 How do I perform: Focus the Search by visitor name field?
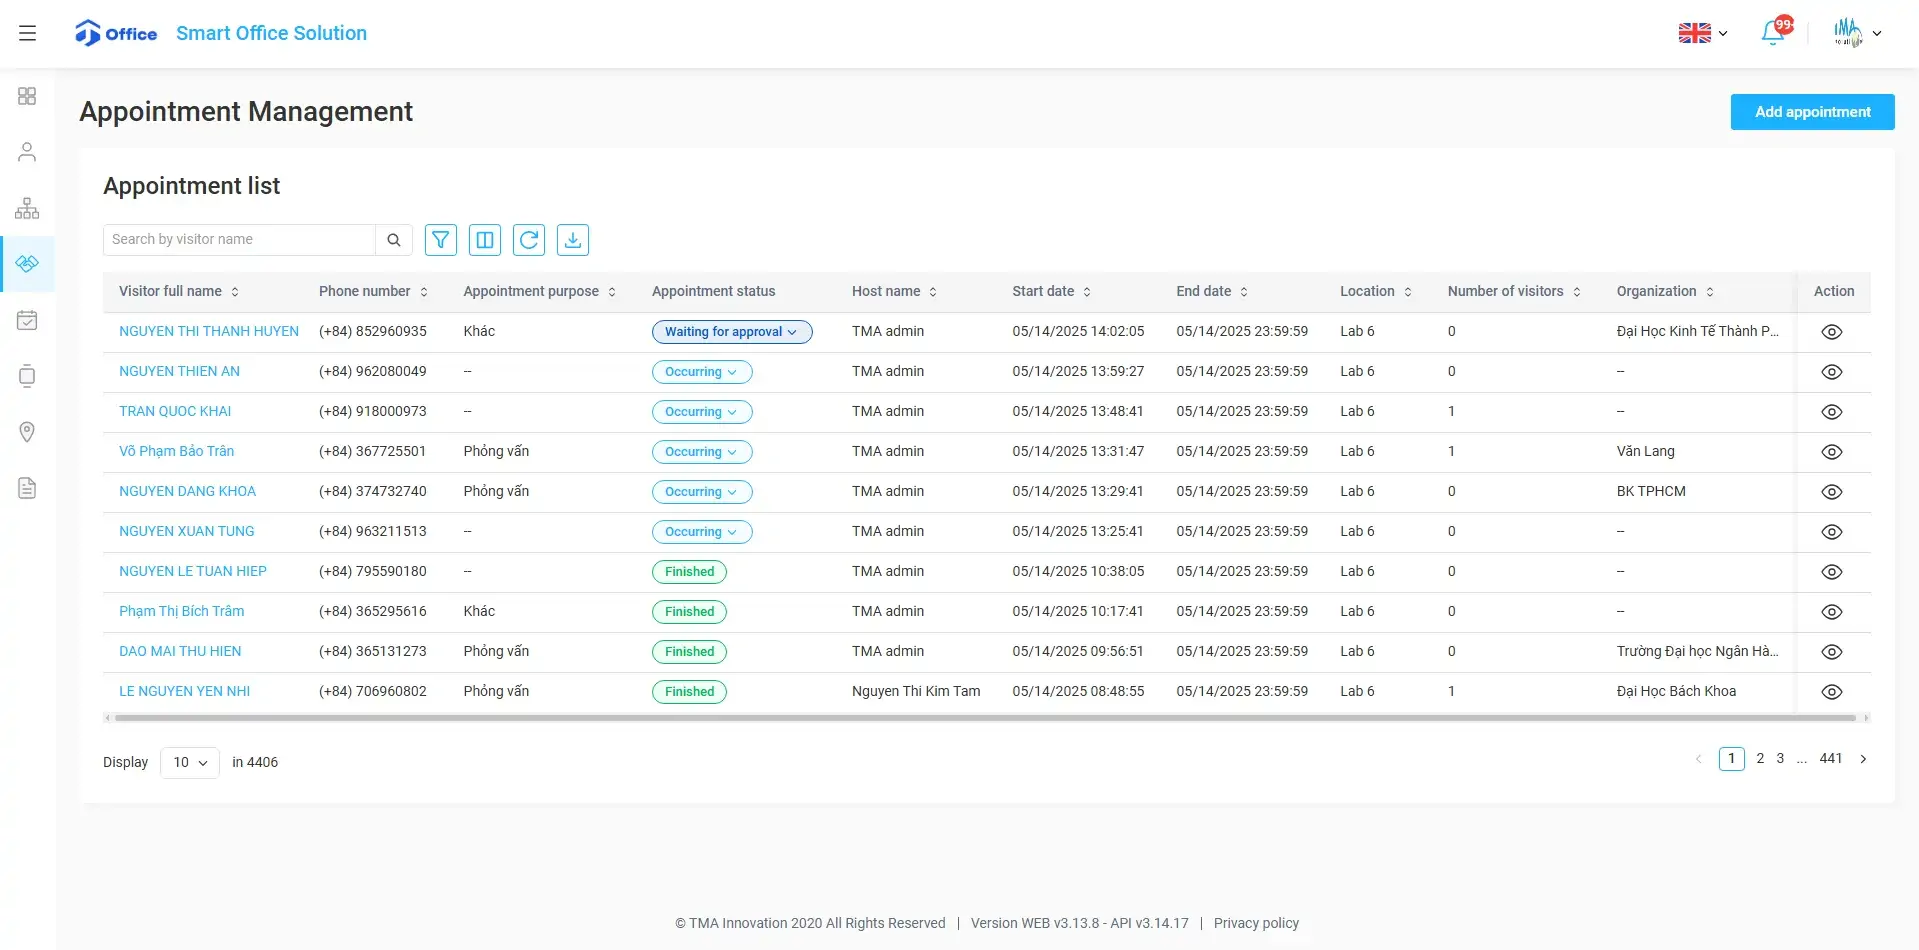coord(240,240)
